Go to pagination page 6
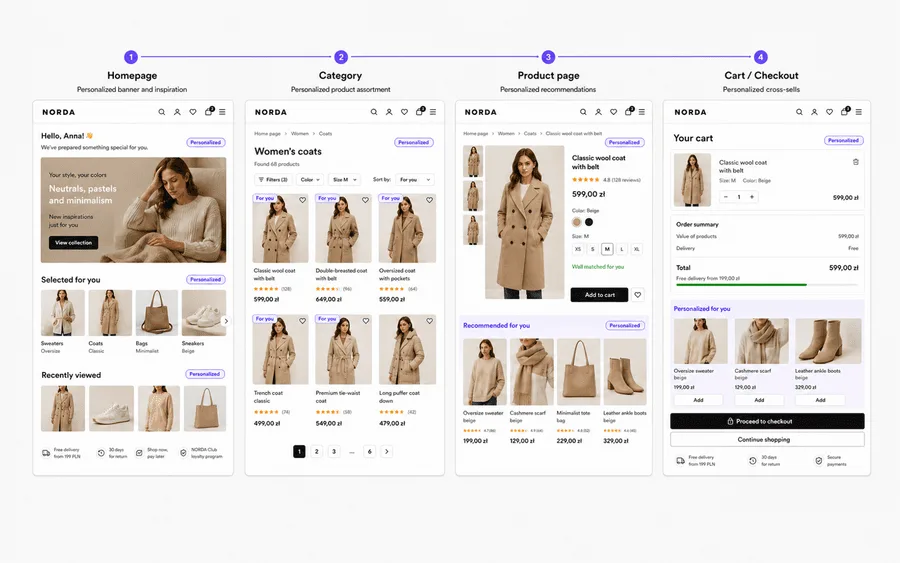 (x=370, y=452)
